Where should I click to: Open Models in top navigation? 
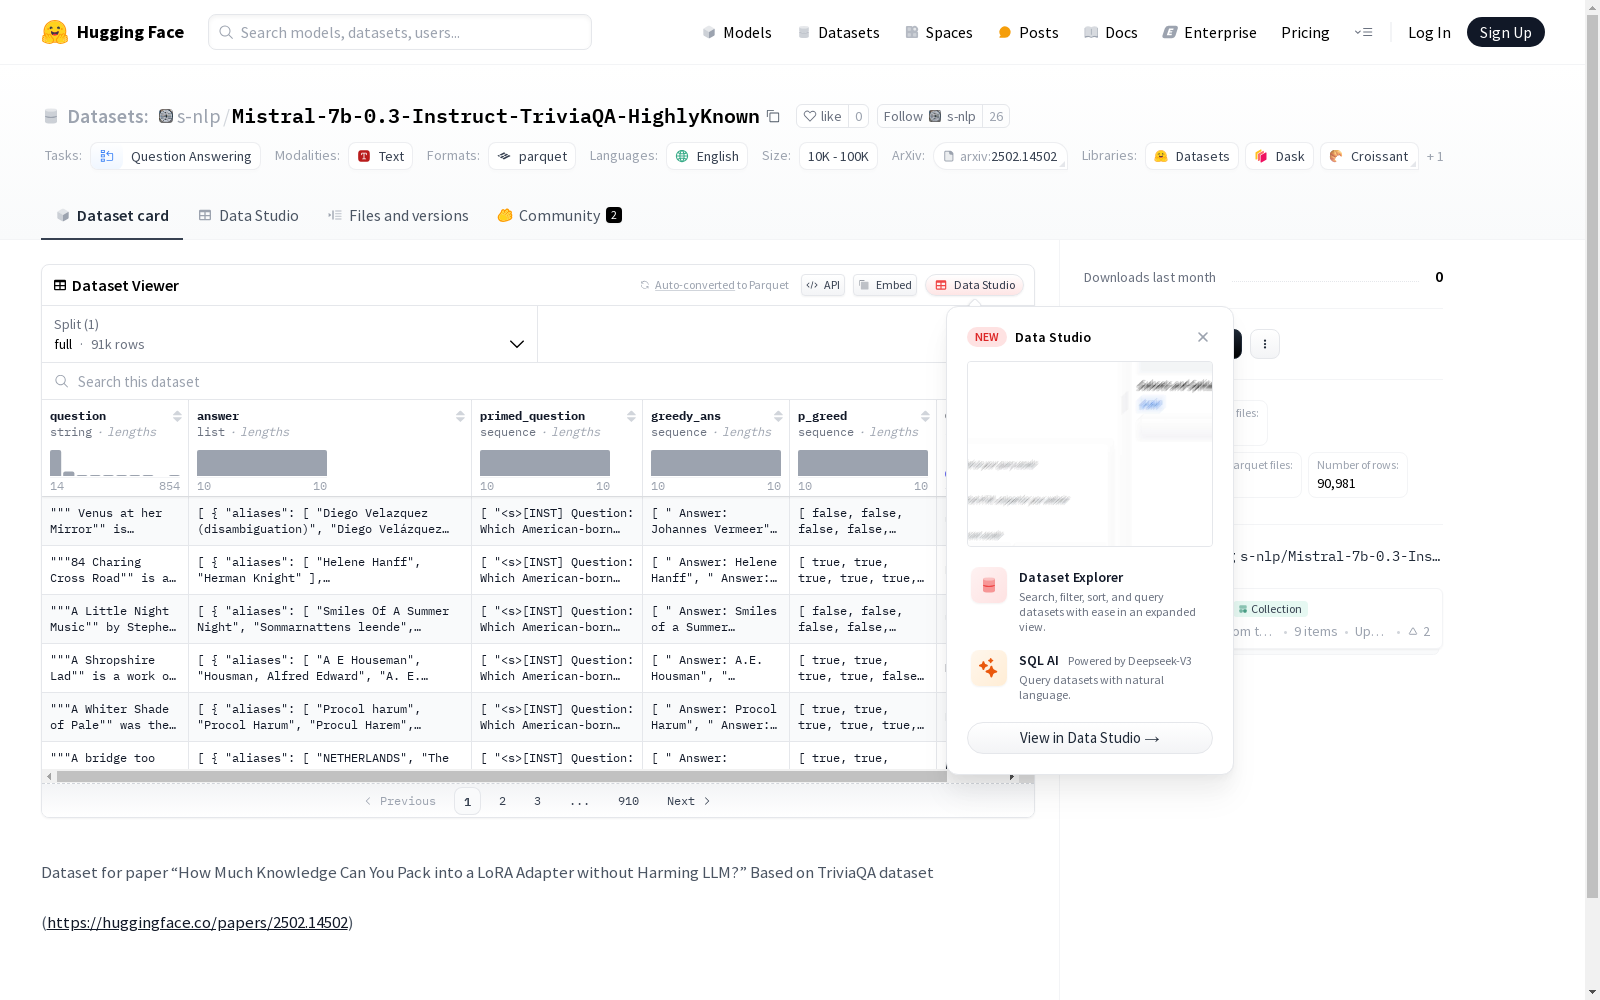coord(736,32)
